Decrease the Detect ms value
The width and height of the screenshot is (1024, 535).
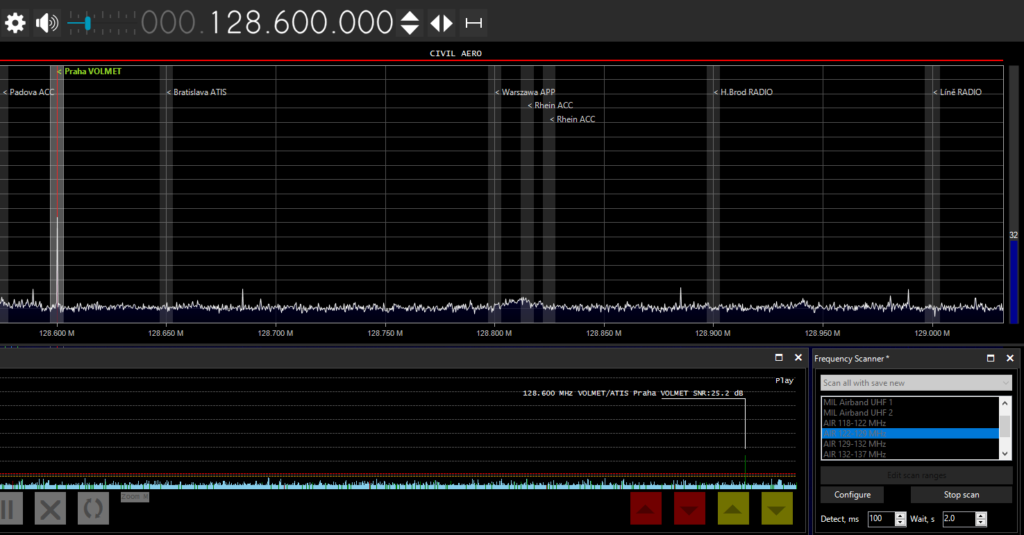click(901, 523)
